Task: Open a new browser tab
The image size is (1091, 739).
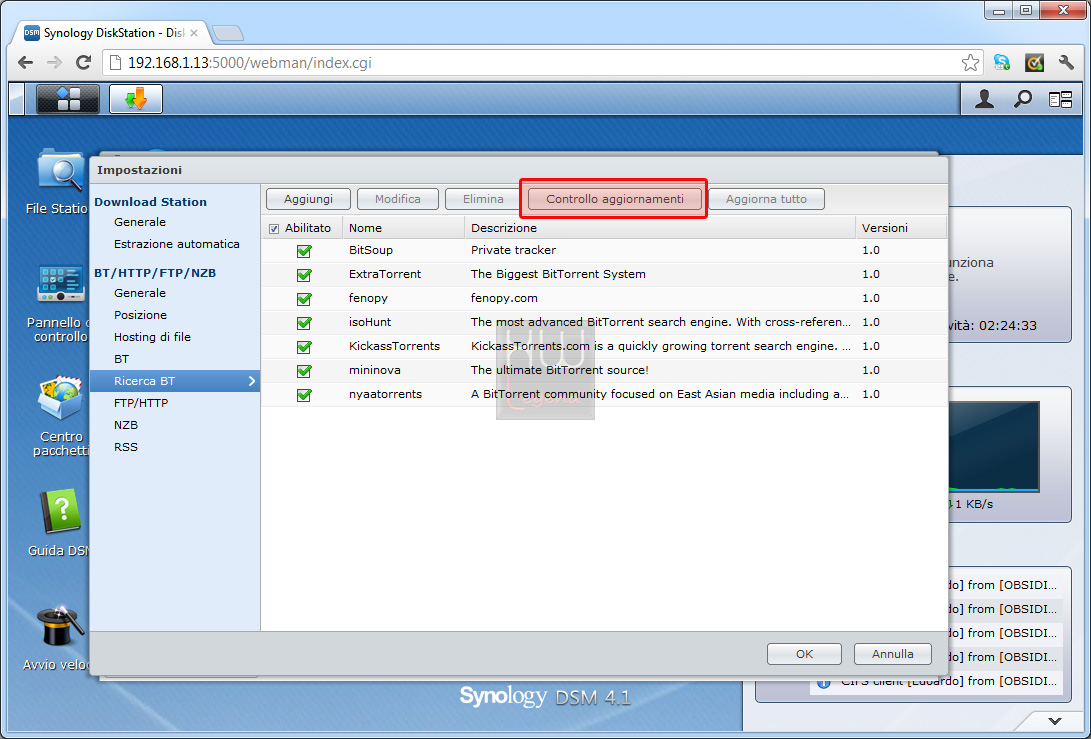Action: click(228, 33)
